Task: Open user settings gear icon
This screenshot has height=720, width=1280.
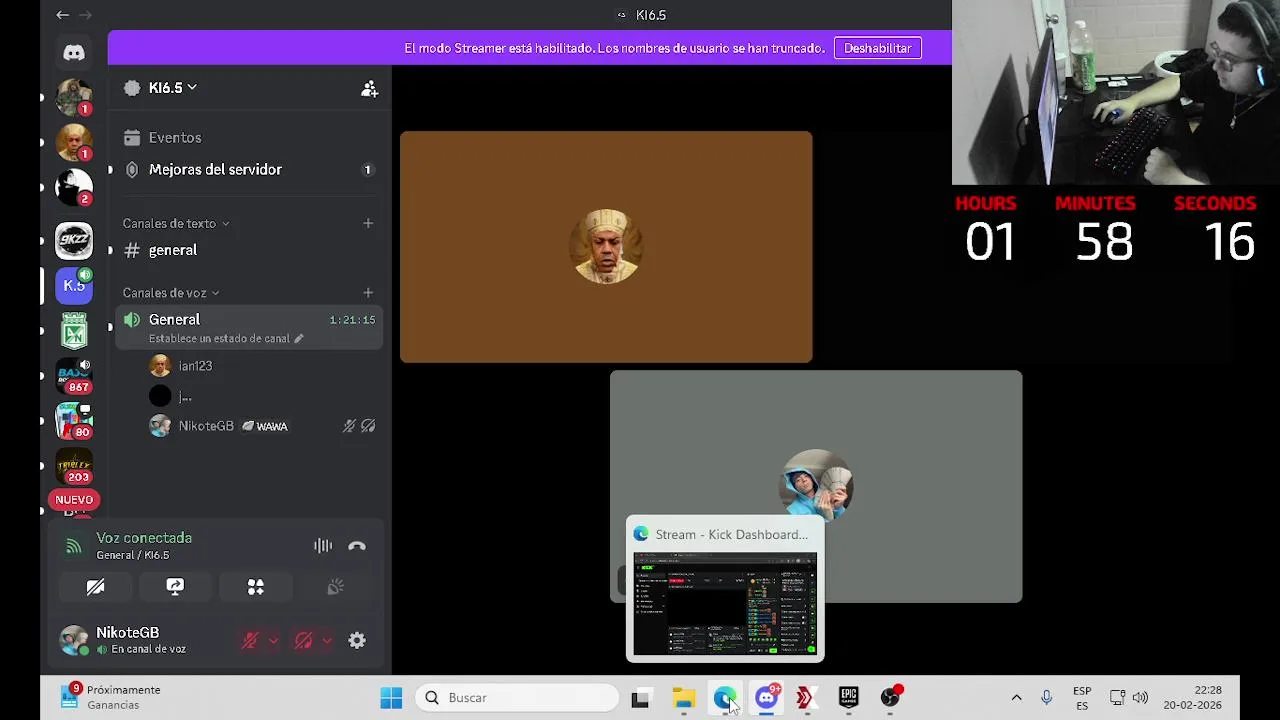Action: point(357,641)
